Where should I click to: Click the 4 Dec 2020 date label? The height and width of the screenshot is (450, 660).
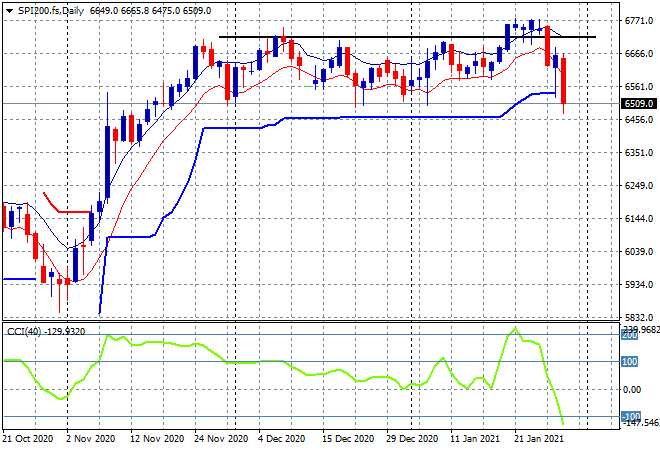click(x=282, y=439)
